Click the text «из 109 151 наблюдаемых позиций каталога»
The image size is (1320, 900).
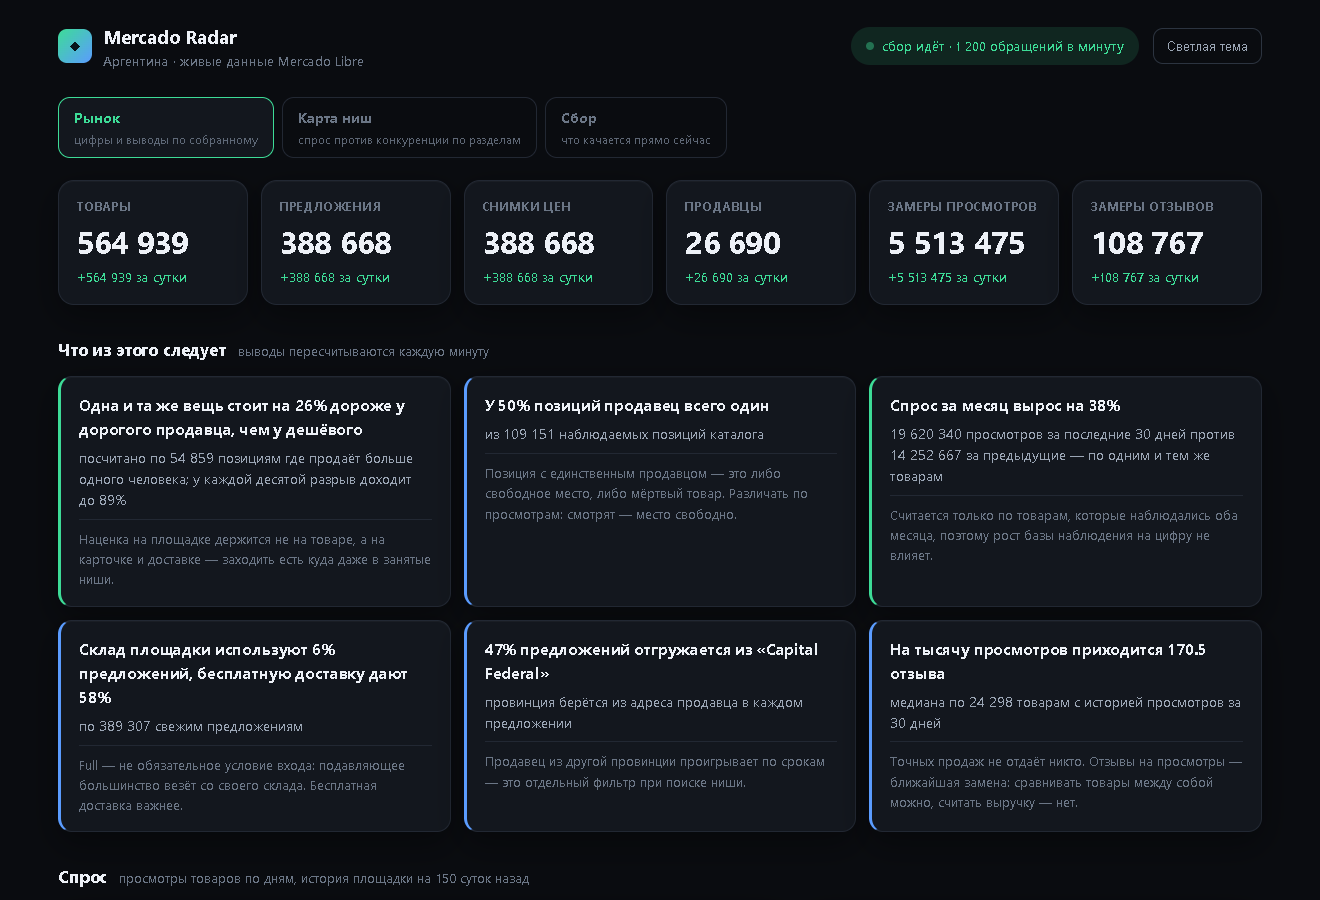[x=624, y=435]
